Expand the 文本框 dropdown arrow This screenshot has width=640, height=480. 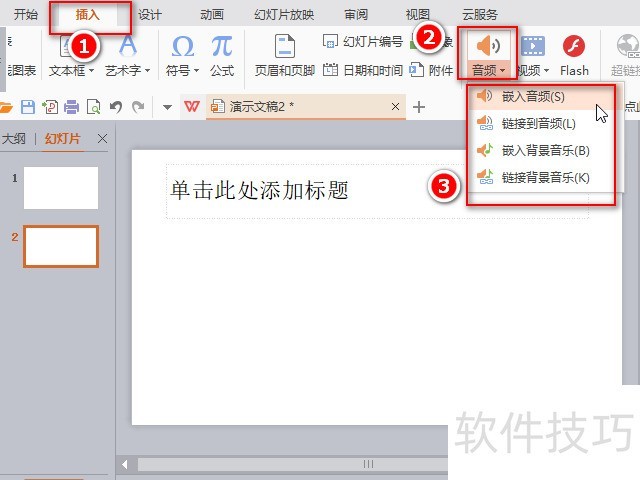[x=91, y=71]
